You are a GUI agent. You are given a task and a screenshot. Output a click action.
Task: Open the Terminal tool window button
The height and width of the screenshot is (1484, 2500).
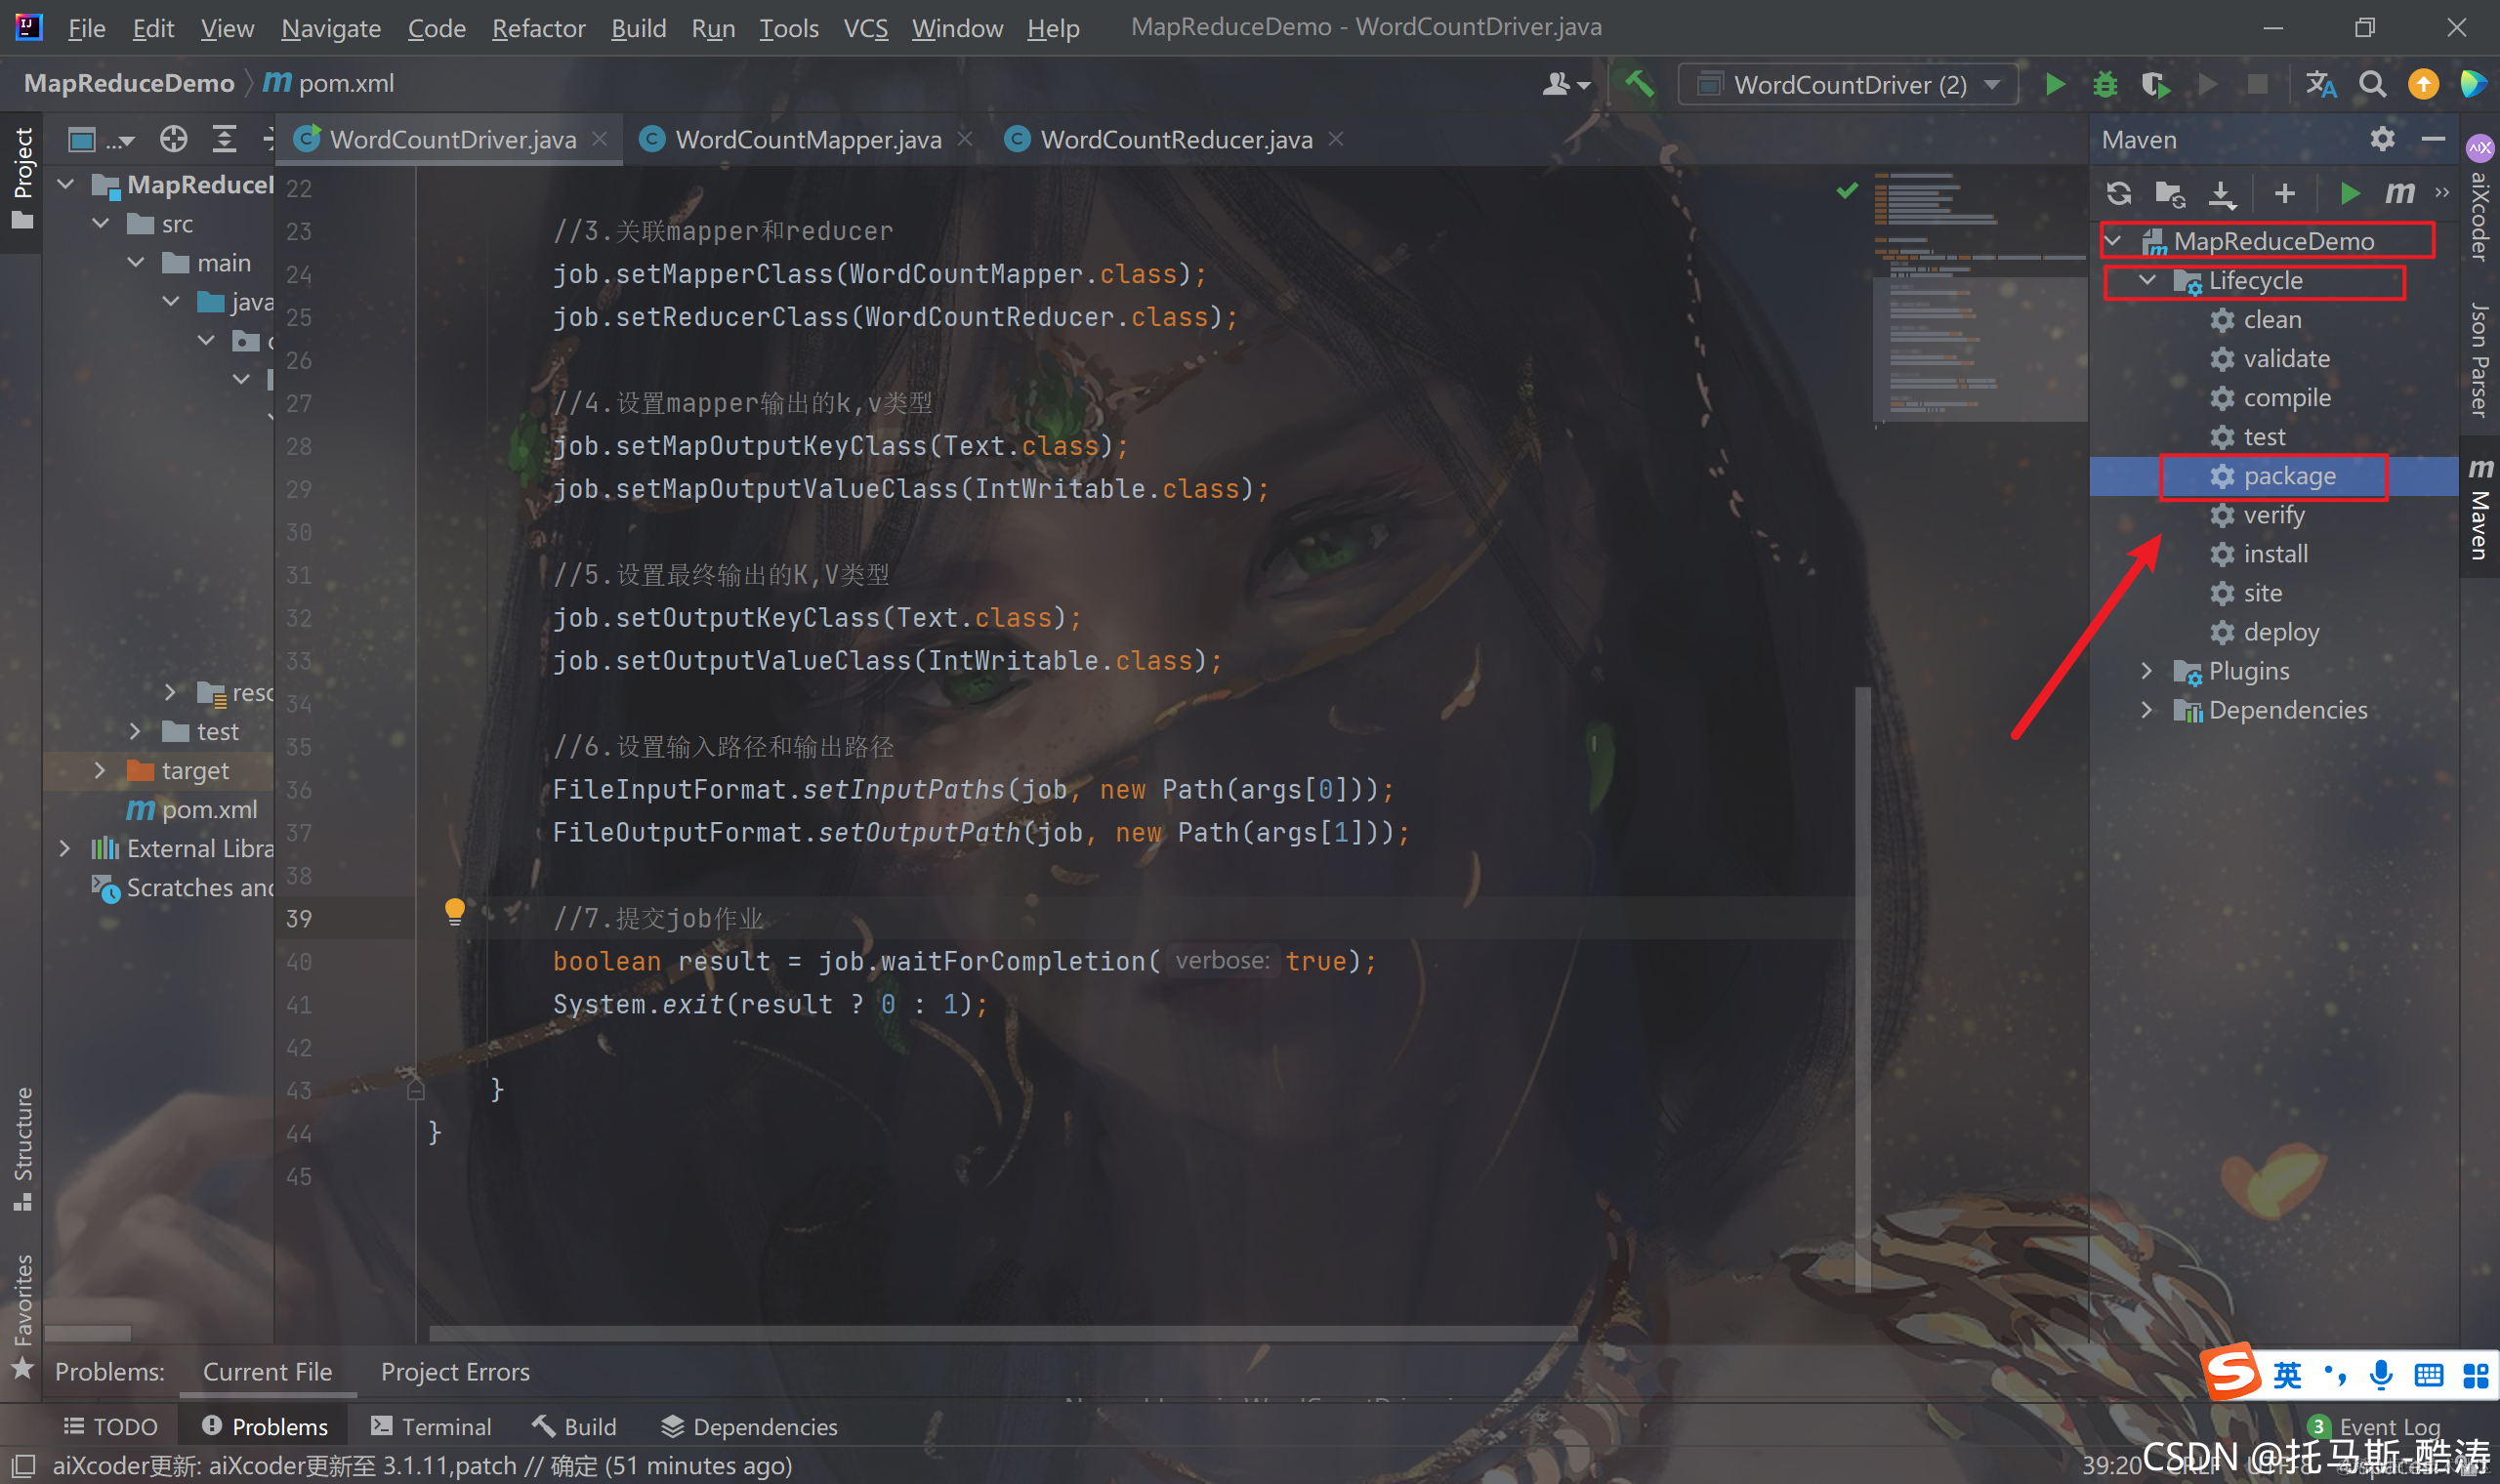pos(431,1426)
